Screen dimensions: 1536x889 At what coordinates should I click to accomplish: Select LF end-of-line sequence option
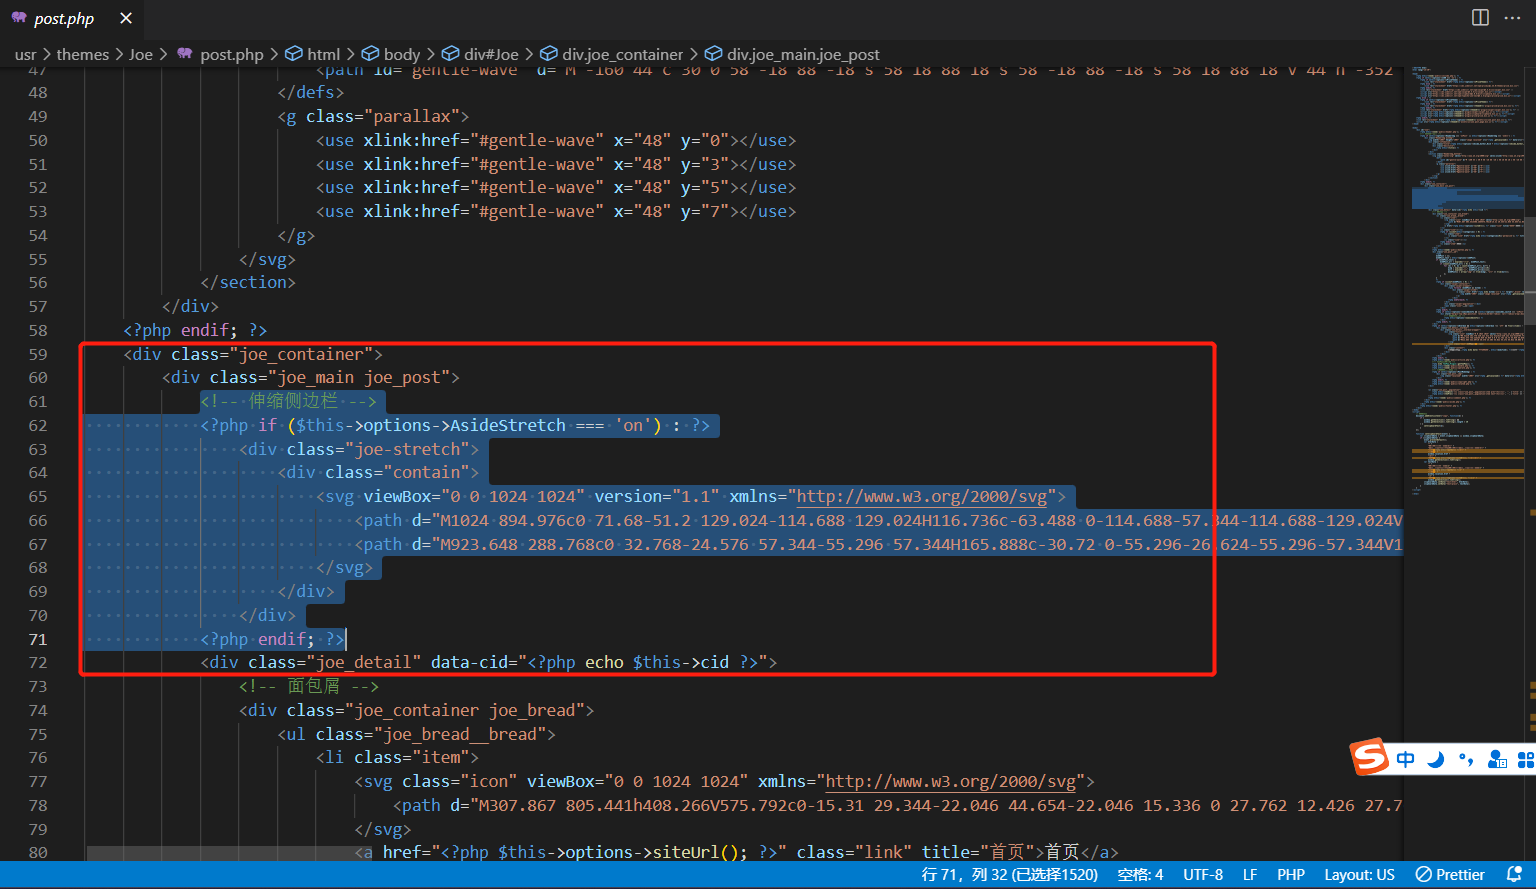(x=1249, y=874)
